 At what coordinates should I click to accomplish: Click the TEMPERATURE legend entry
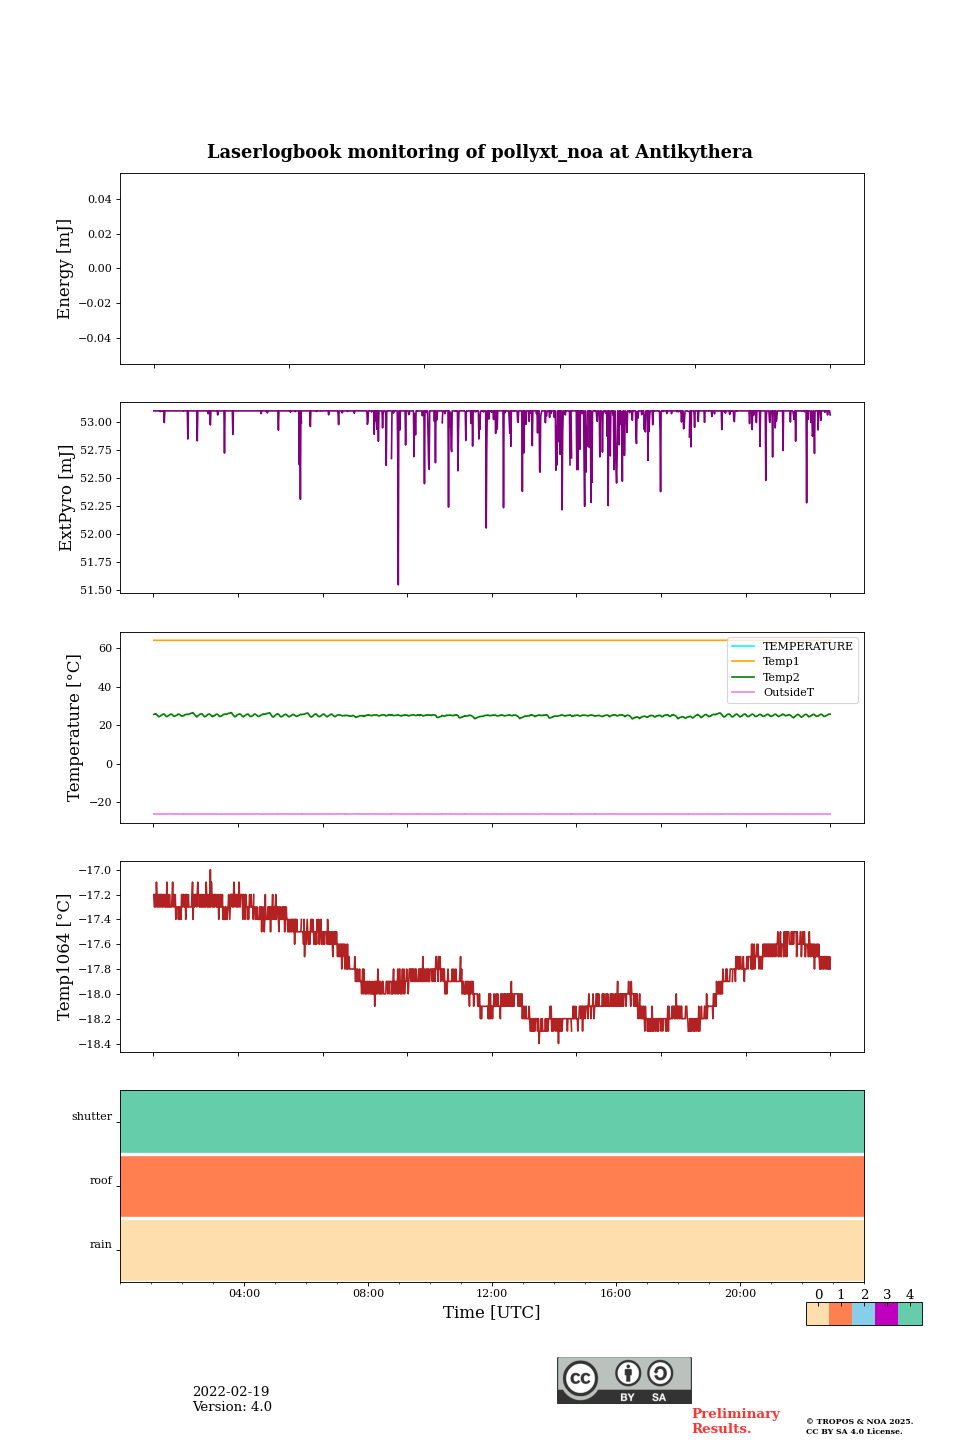coord(792,646)
